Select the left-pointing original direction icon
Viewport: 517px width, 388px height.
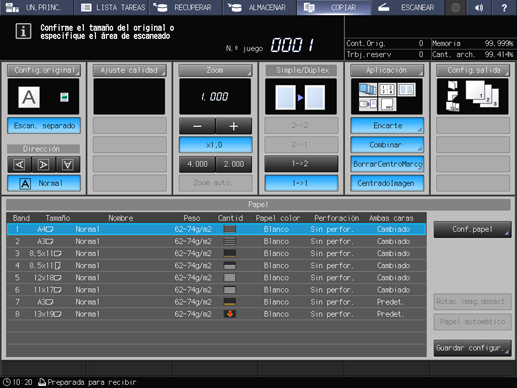[x=19, y=164]
